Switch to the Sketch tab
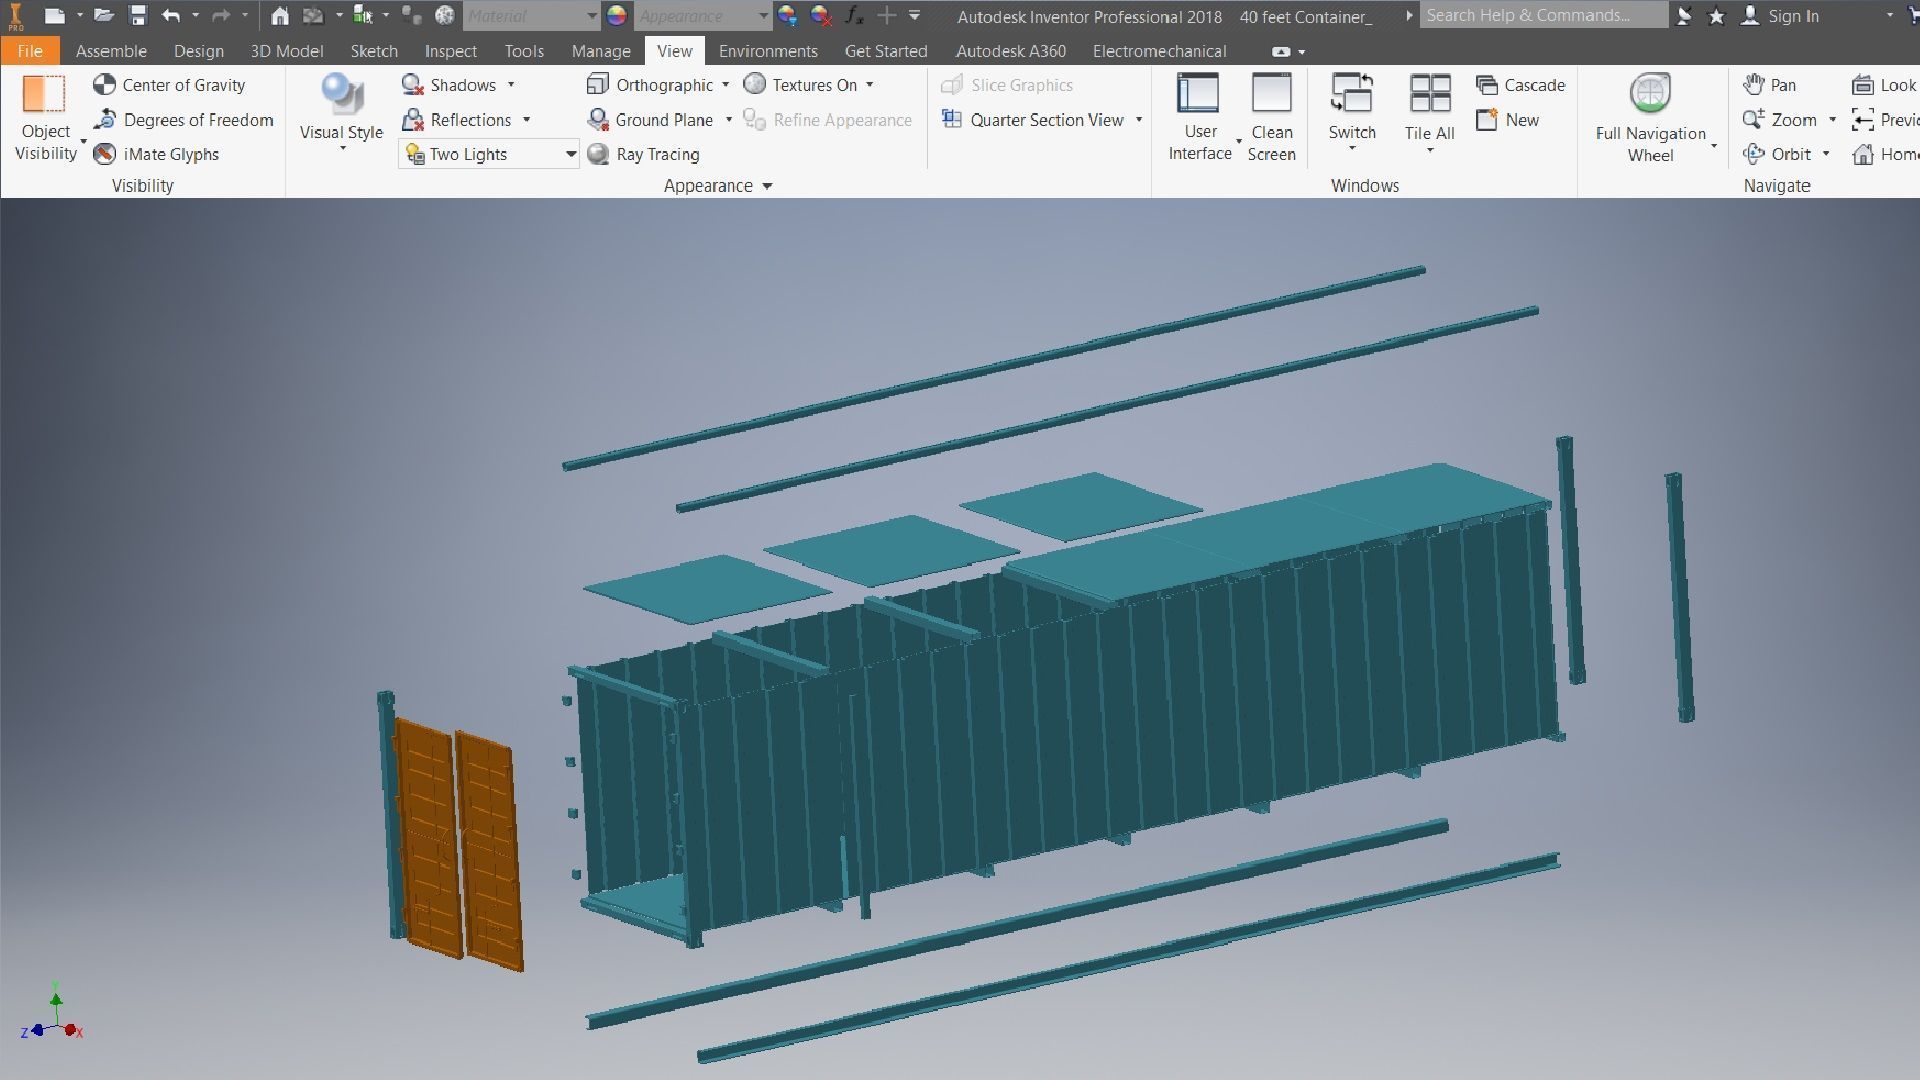1920x1080 pixels. (x=374, y=51)
